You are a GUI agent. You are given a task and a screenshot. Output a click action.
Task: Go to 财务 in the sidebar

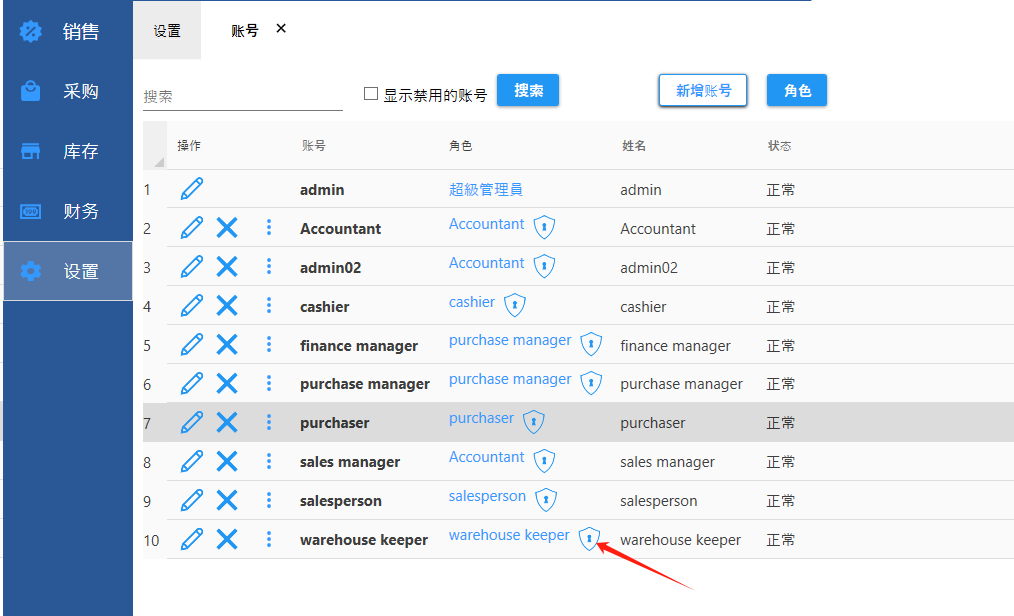point(67,211)
